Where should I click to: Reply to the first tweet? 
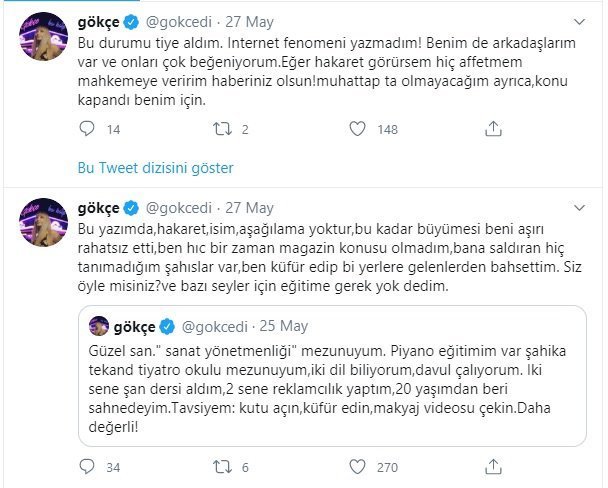coord(88,128)
